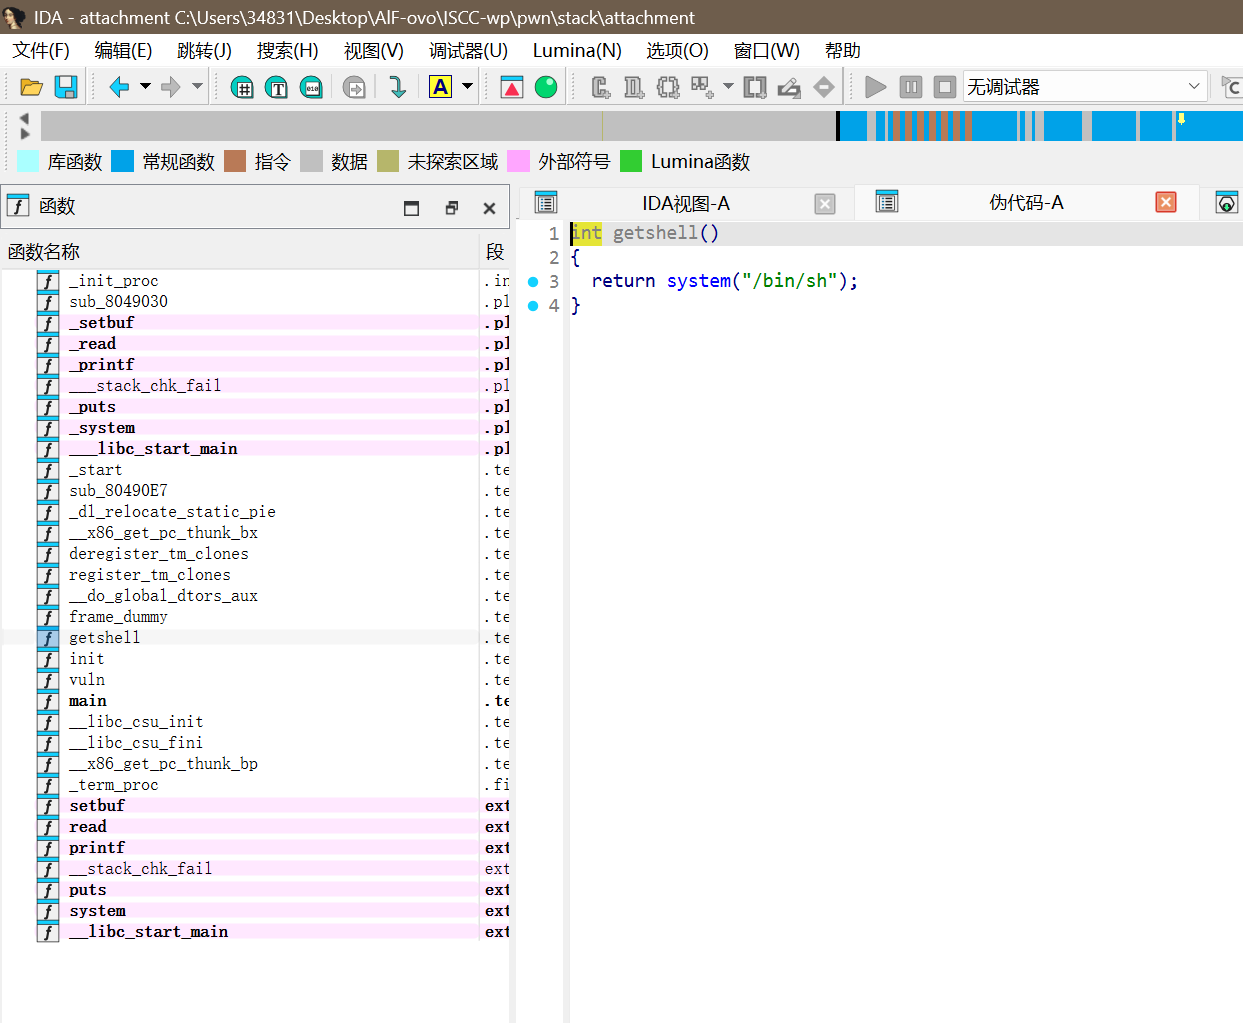Click the gray diamond toolbar icon
The height and width of the screenshot is (1023, 1243).
[x=824, y=87]
